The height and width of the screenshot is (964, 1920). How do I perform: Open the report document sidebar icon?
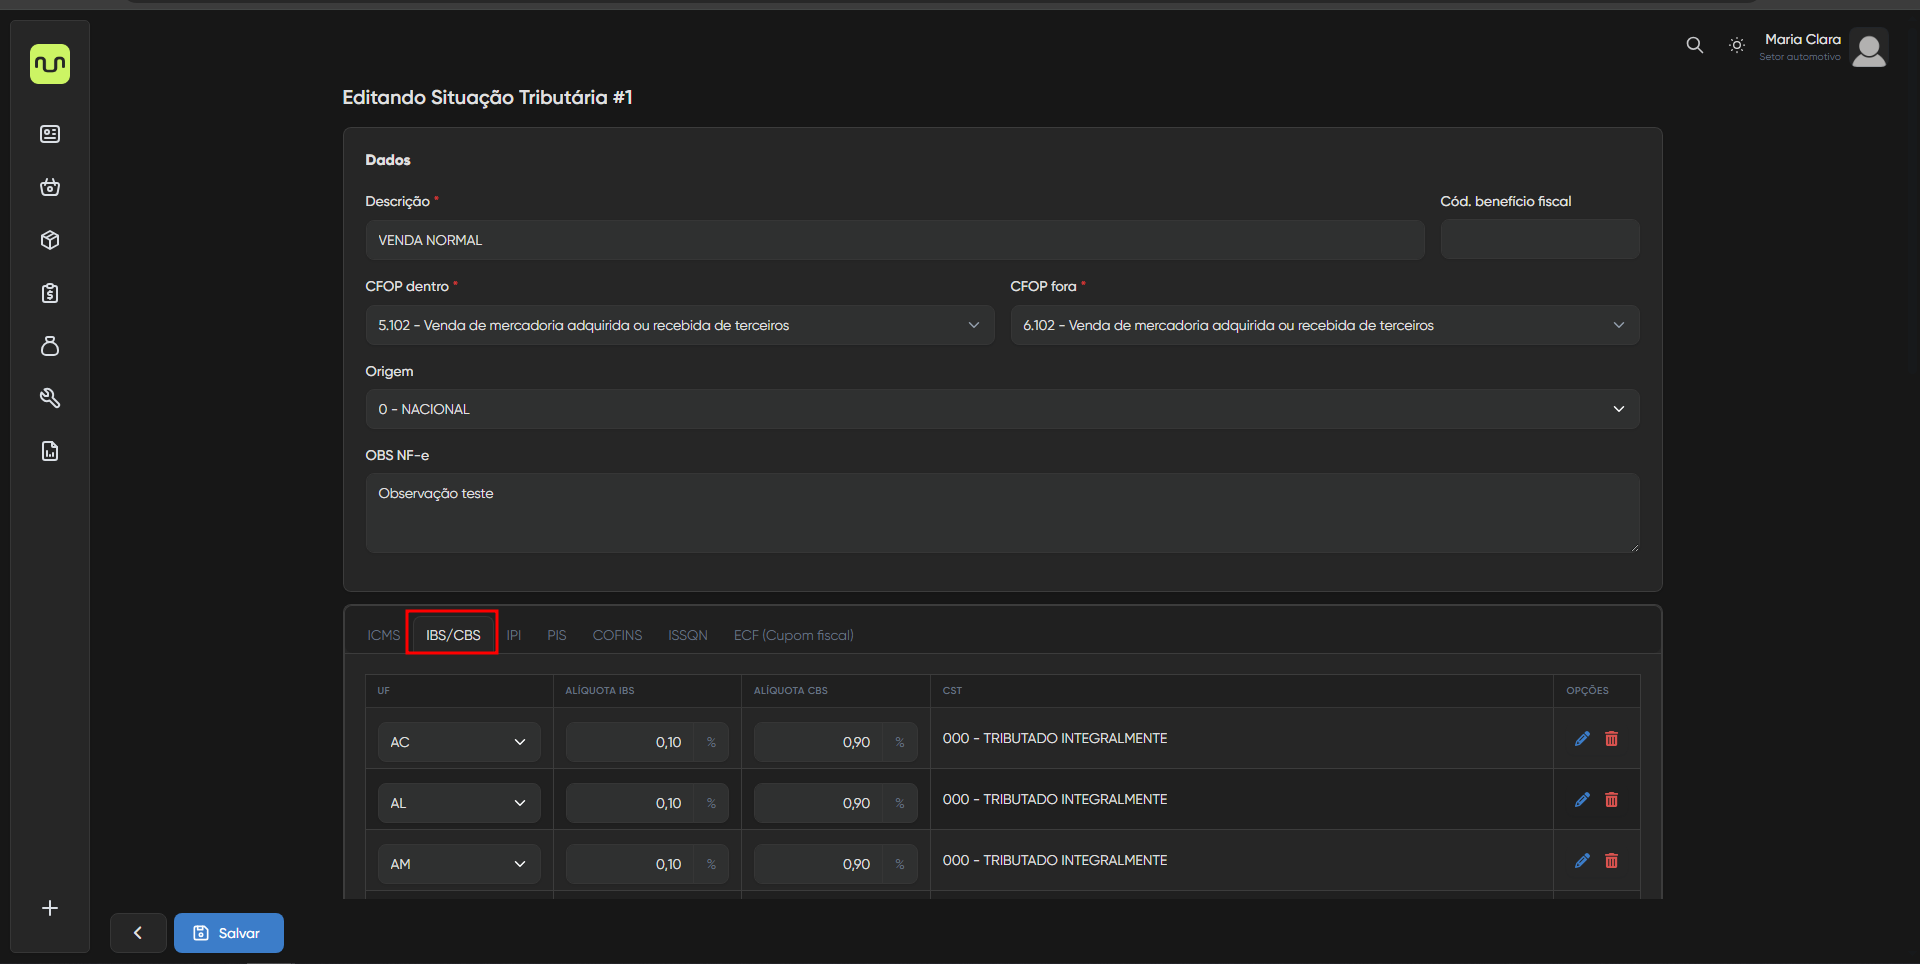50,452
